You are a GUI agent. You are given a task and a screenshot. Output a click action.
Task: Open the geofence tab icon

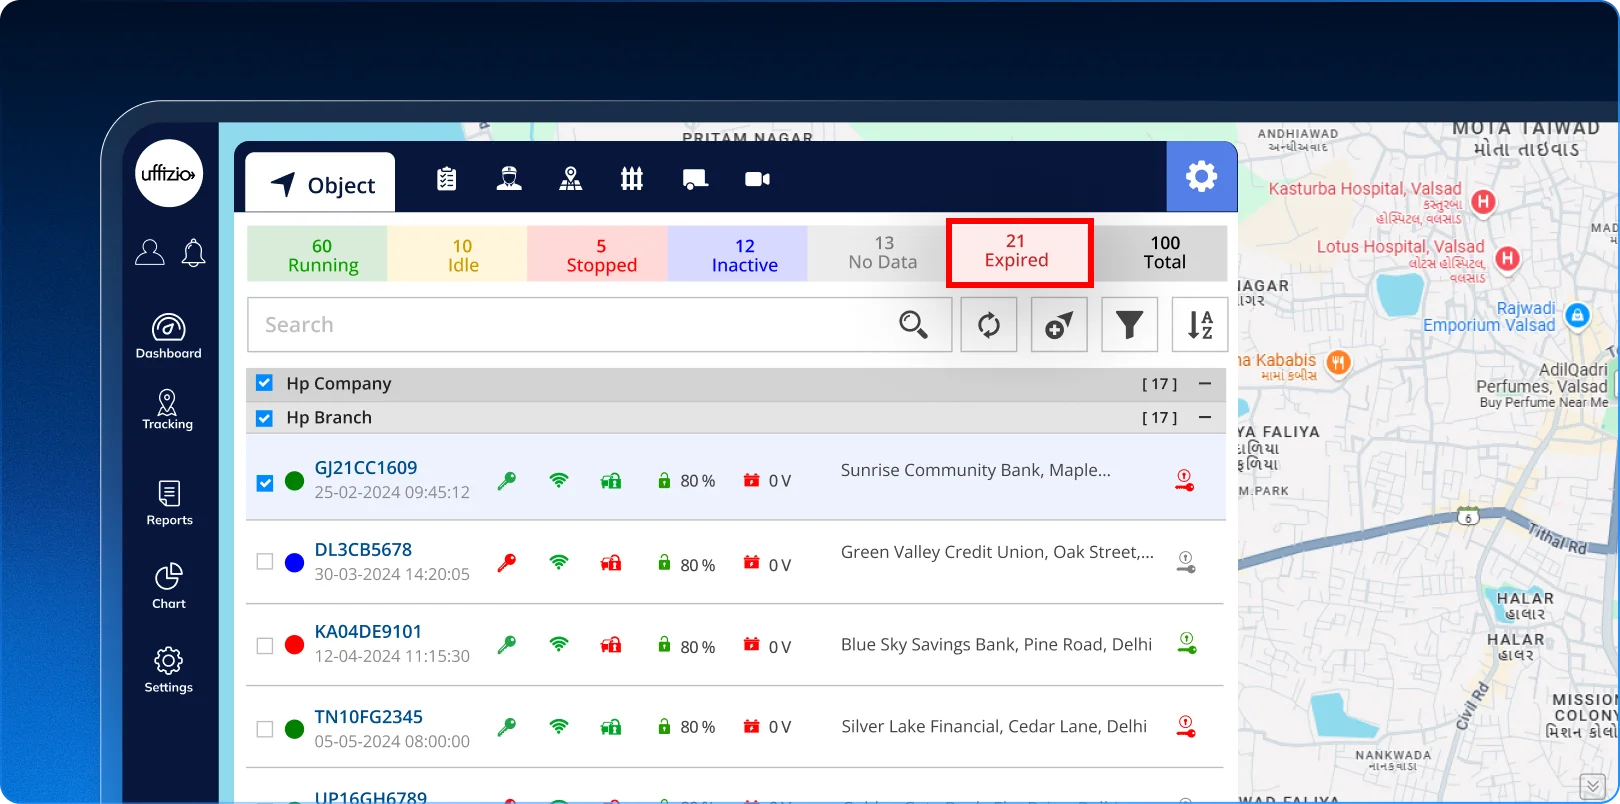point(632,179)
